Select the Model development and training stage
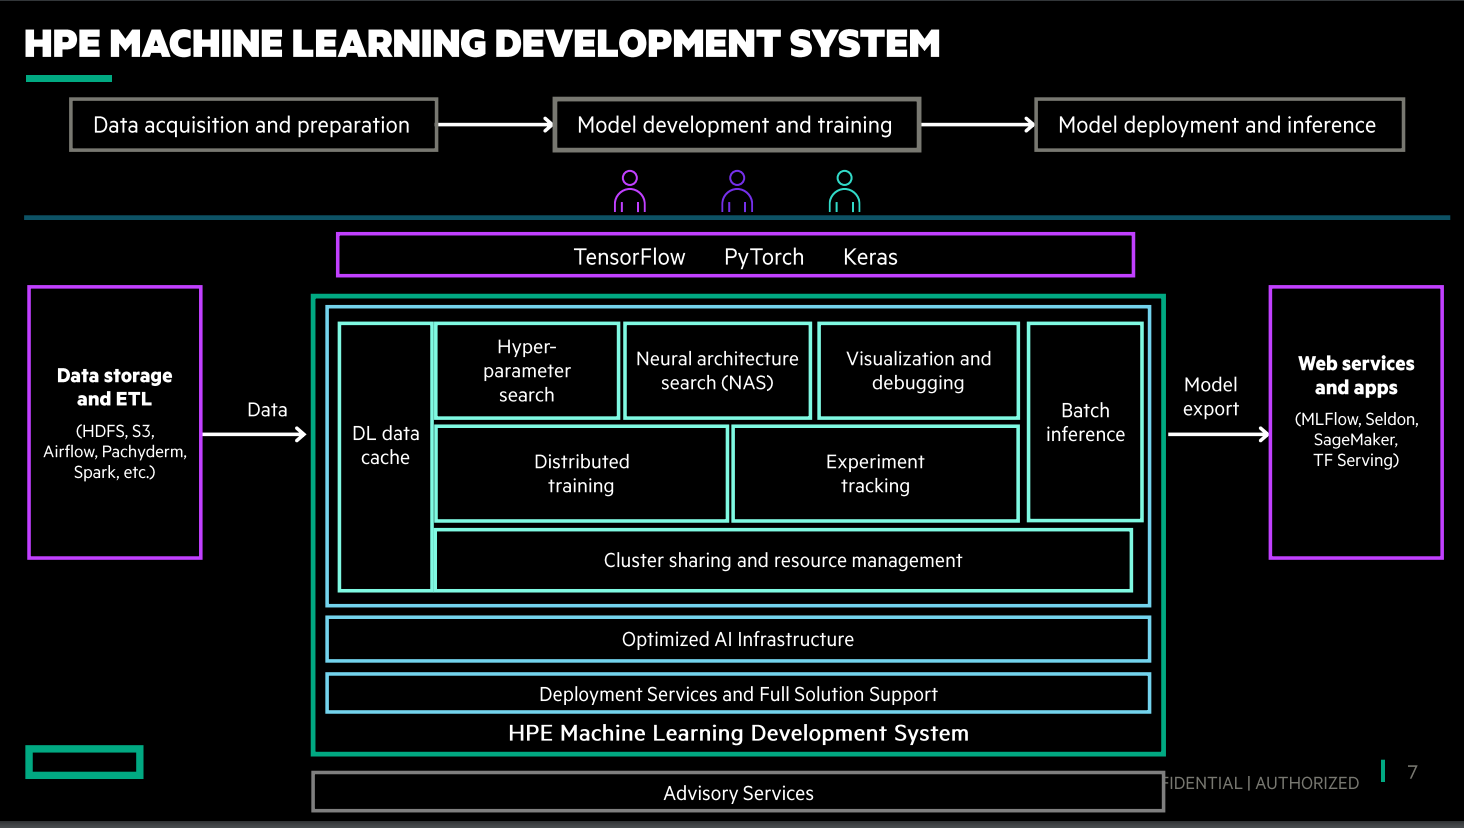This screenshot has height=828, width=1464. 736,124
